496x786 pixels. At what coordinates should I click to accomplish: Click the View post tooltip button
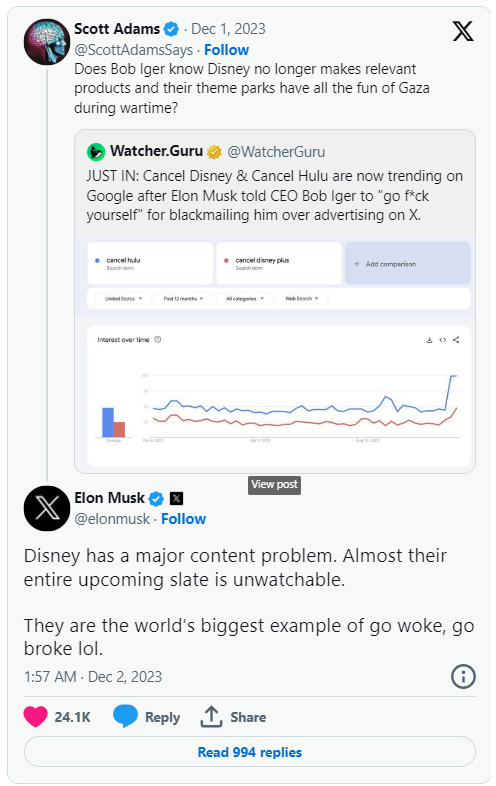point(274,485)
